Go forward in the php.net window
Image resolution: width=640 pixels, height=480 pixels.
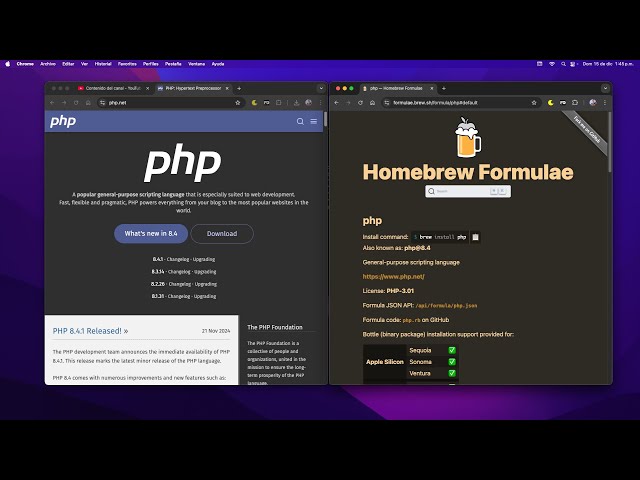(x=64, y=103)
